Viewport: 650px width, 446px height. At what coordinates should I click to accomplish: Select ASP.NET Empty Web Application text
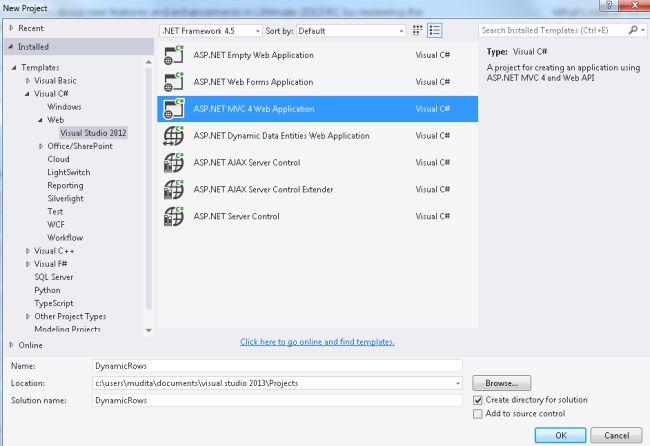click(253, 55)
